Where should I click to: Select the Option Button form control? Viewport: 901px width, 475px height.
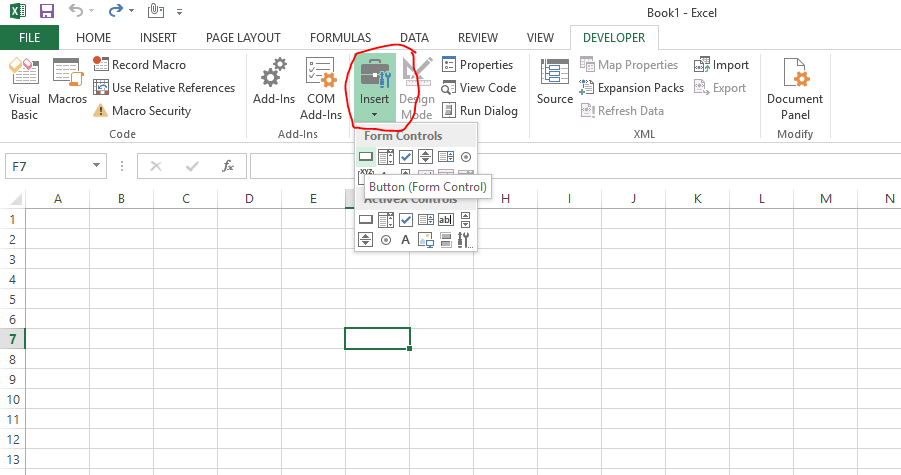tap(465, 157)
